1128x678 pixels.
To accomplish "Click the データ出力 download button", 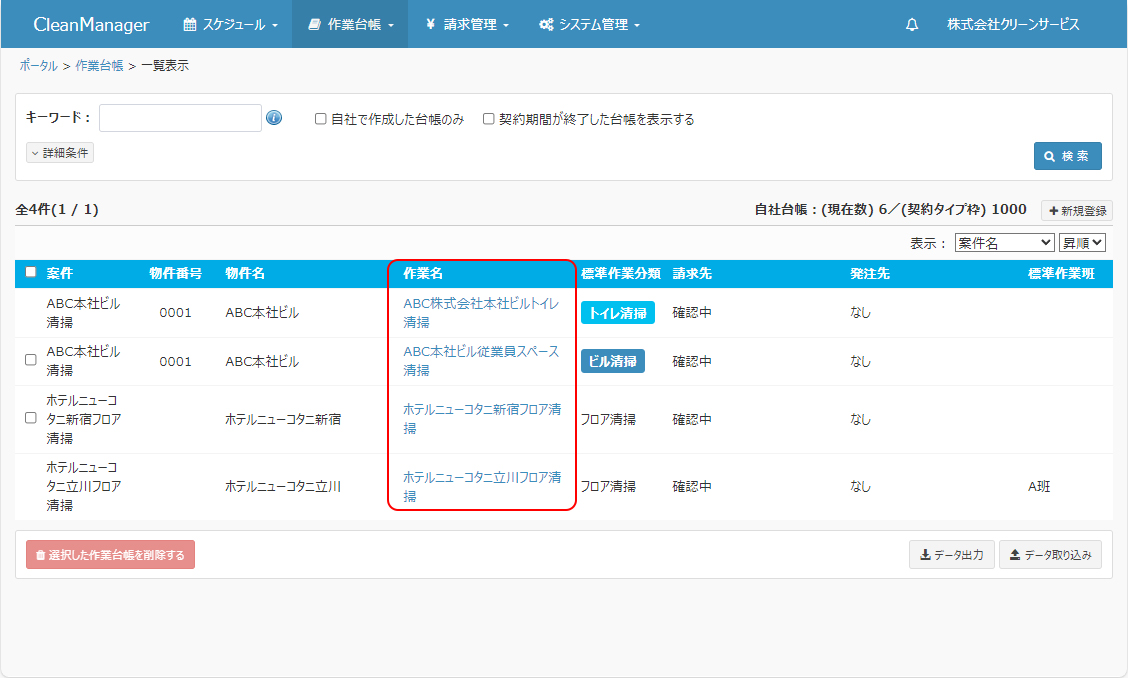I will pos(951,555).
